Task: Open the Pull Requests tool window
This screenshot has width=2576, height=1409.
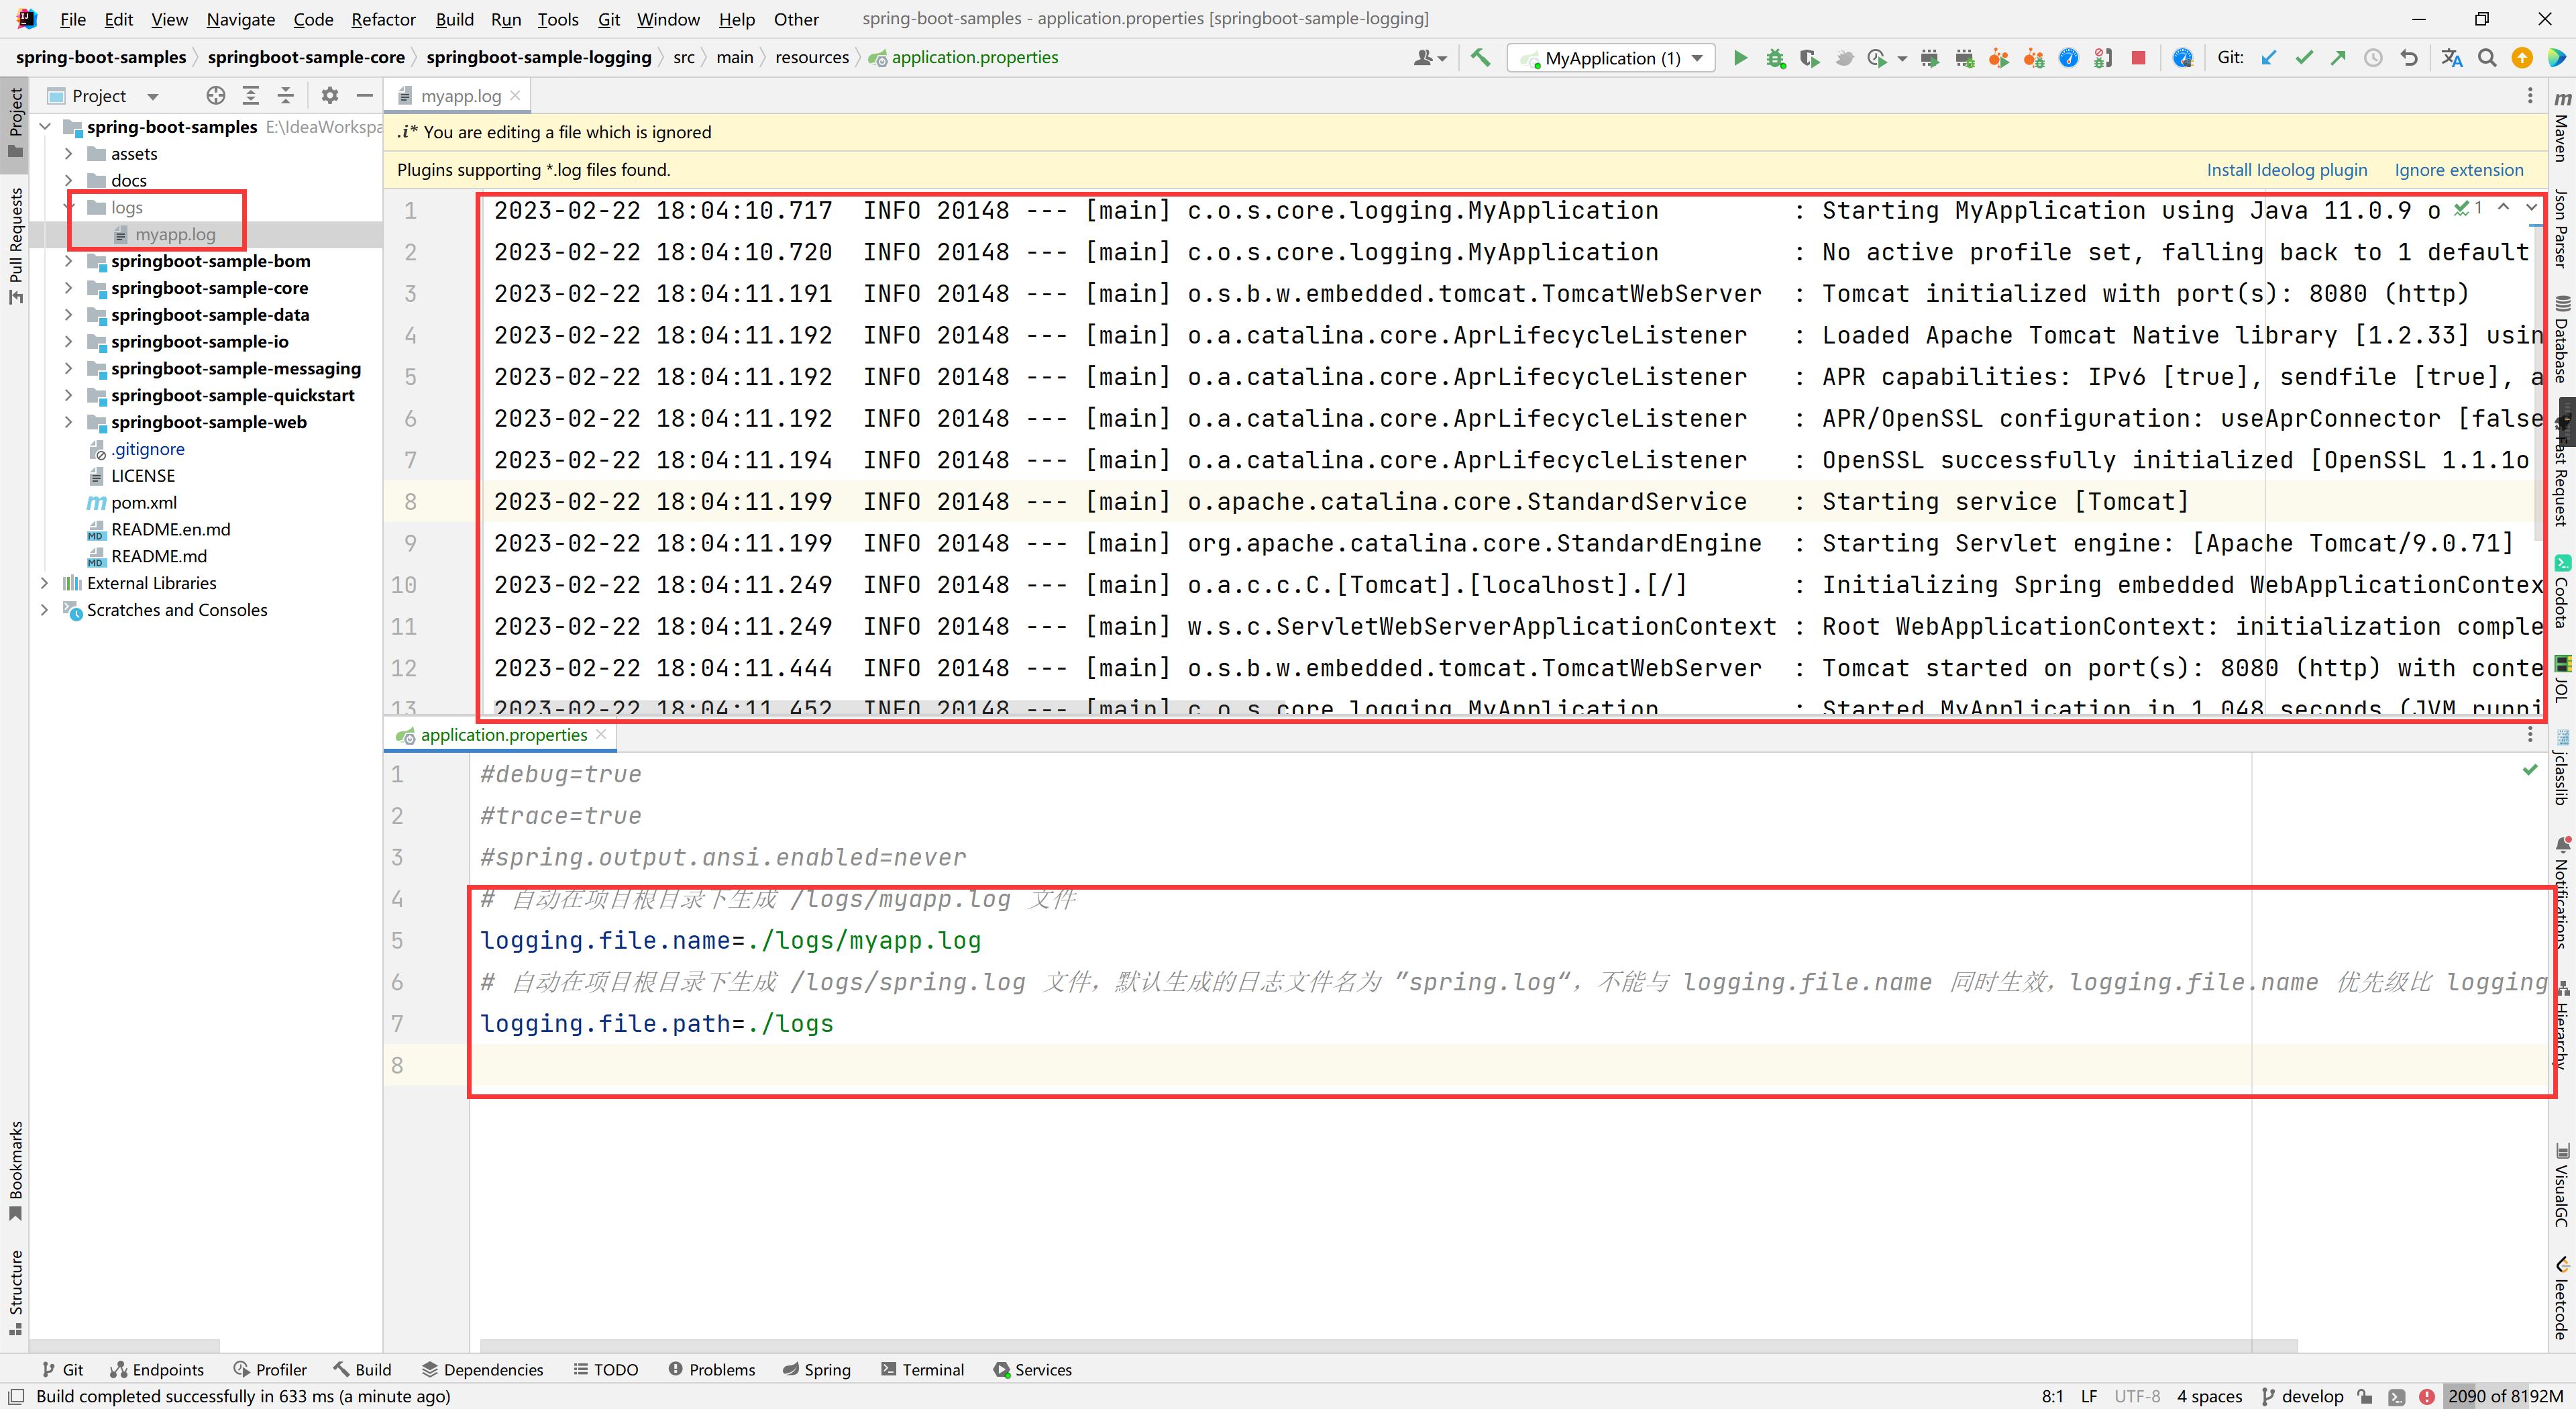Action: point(15,246)
